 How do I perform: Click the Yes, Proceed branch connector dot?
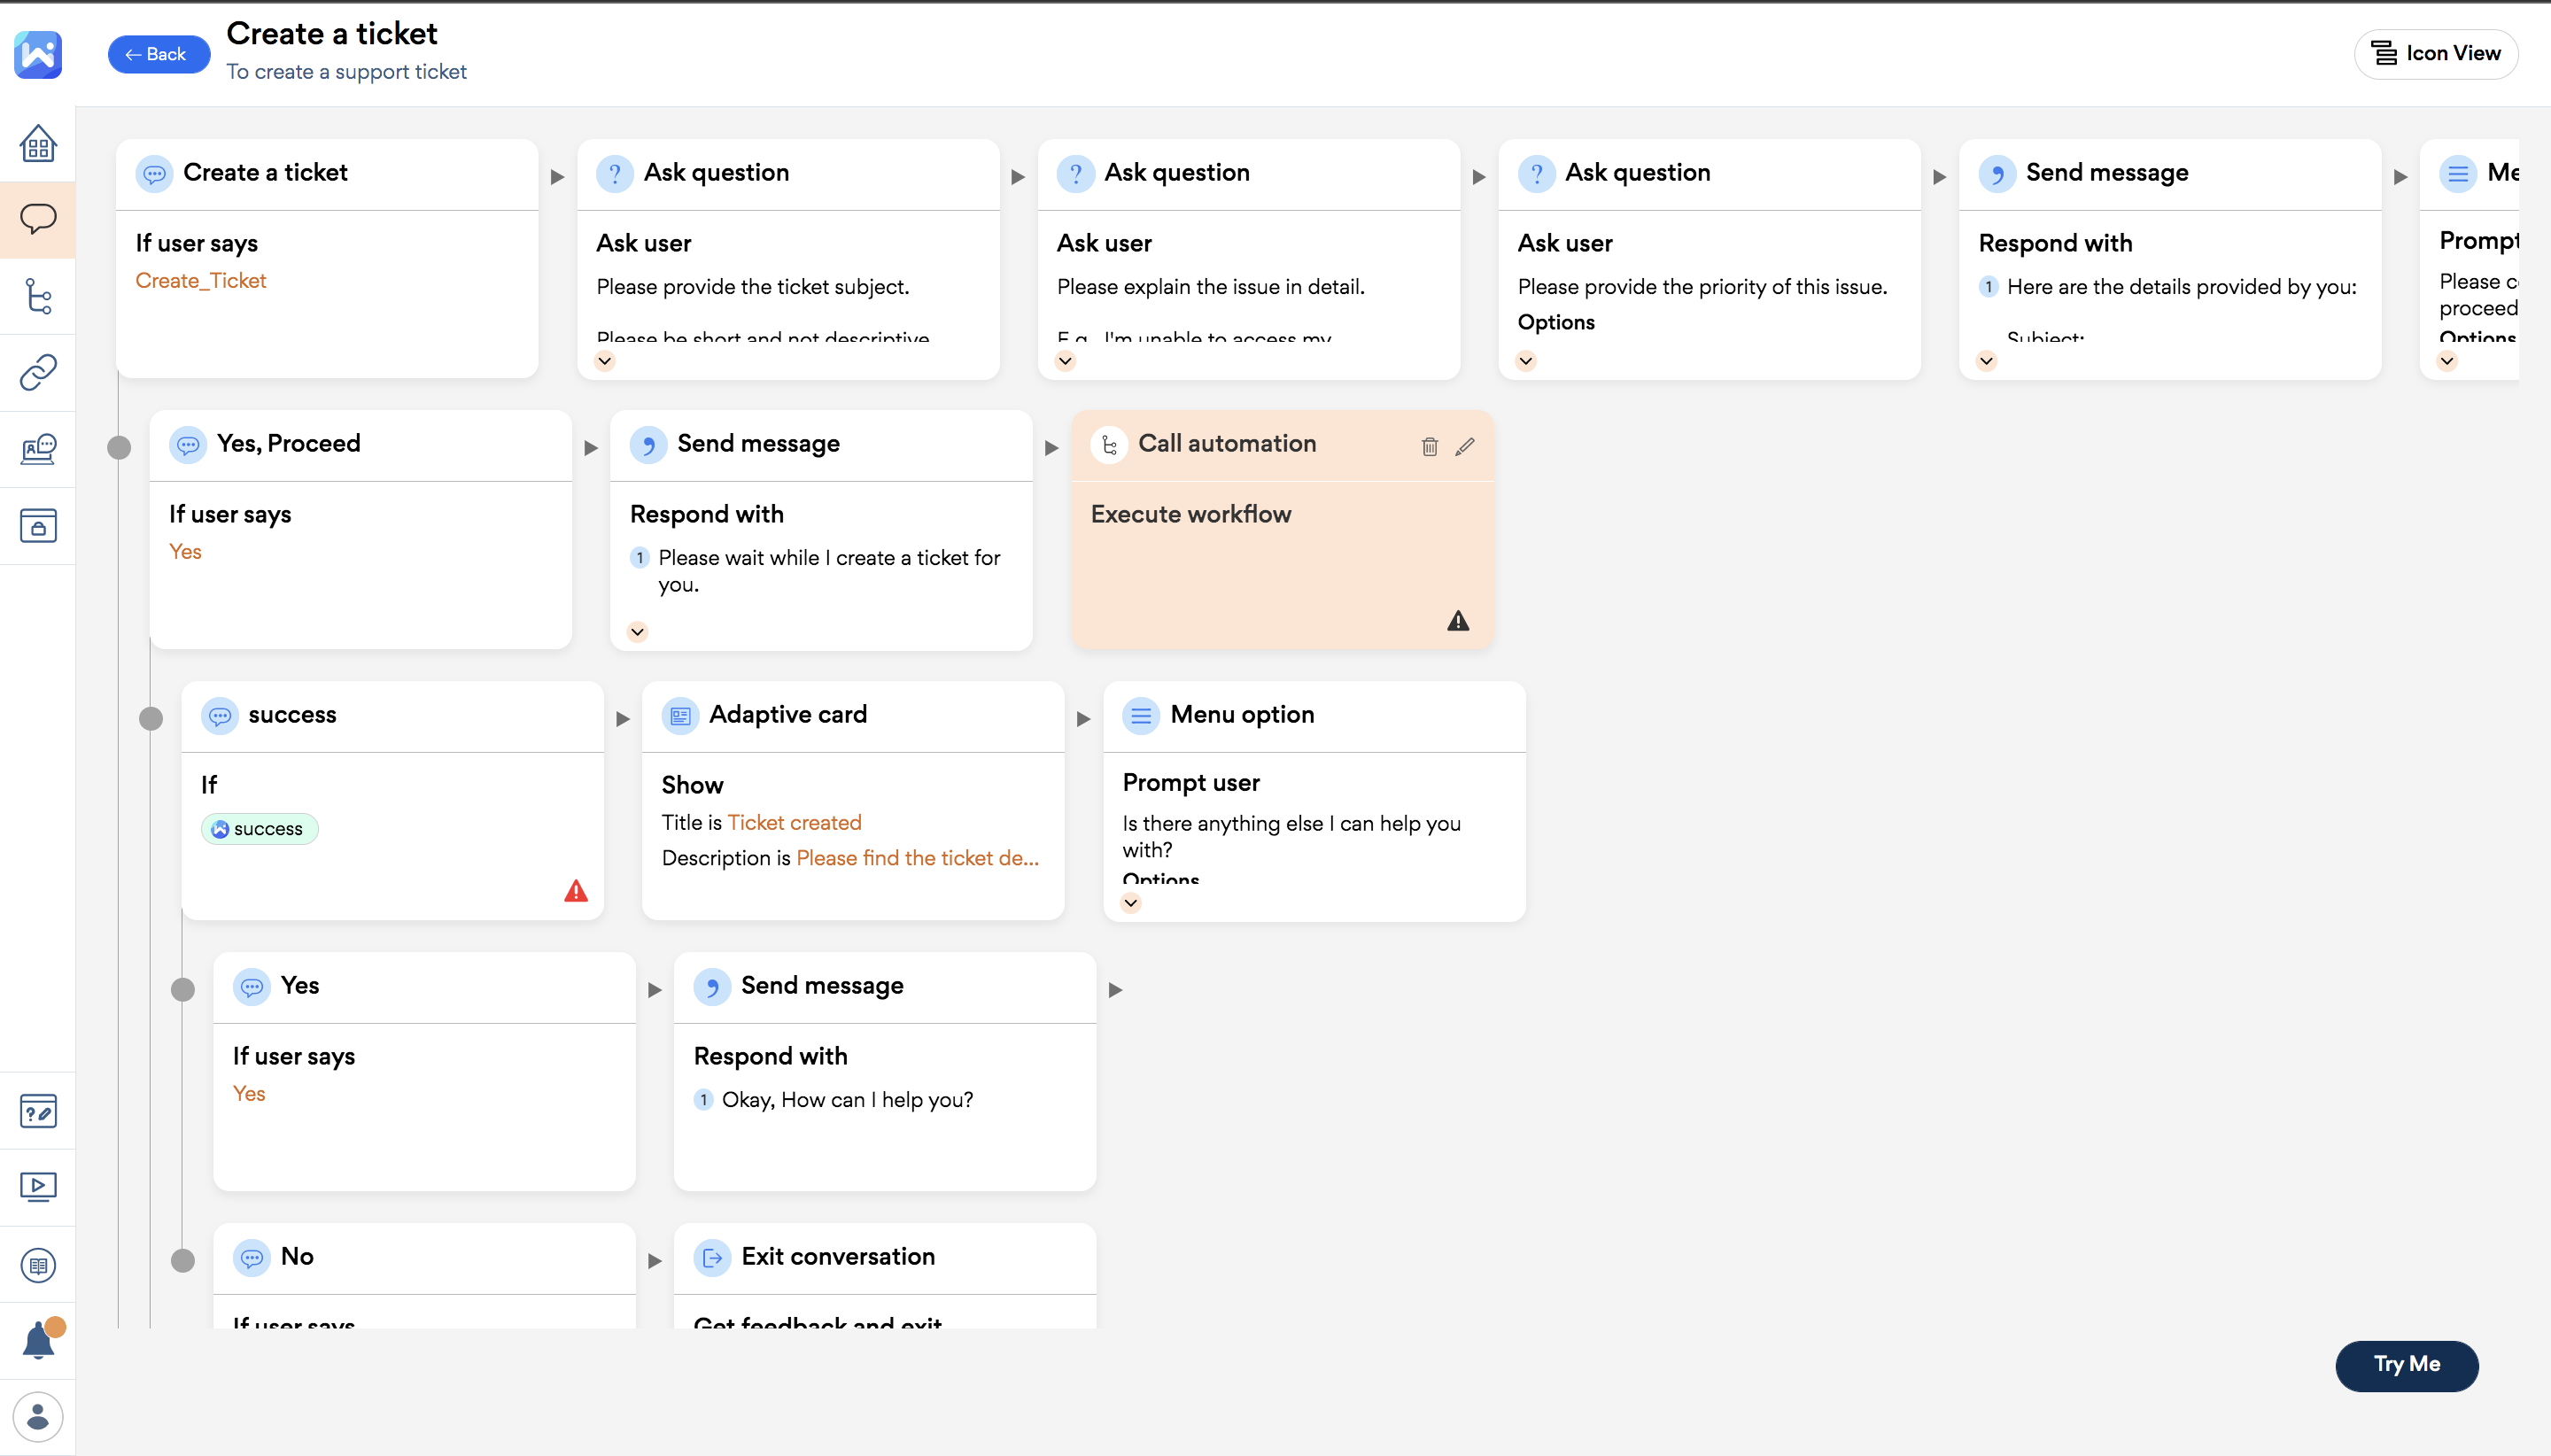(119, 447)
